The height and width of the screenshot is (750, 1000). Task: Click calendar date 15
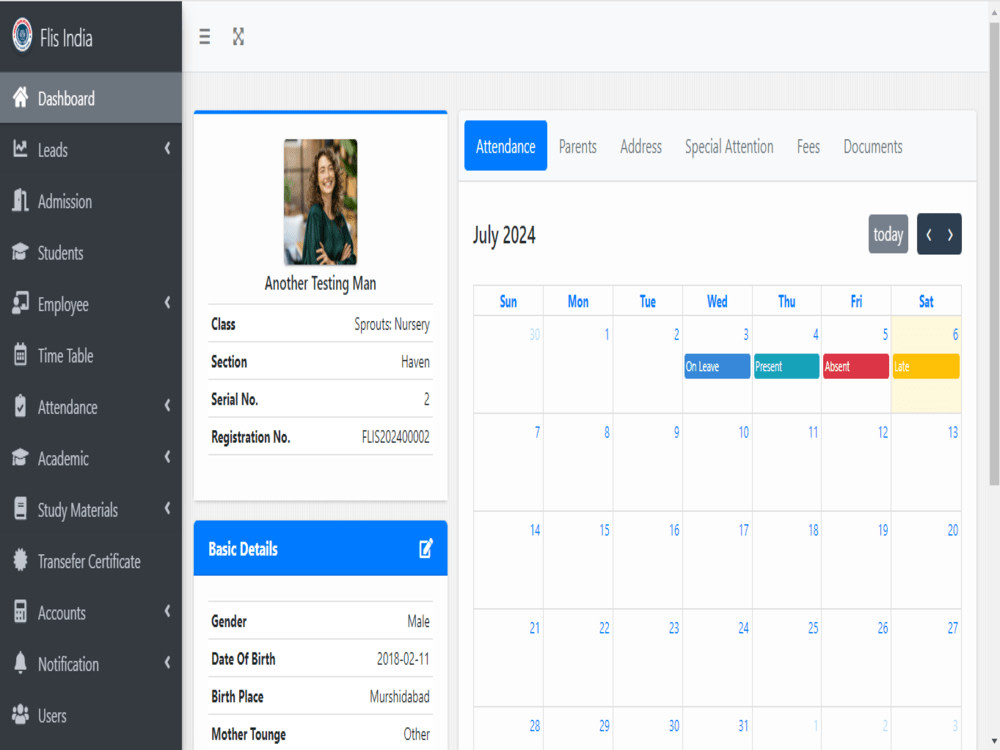click(x=604, y=530)
